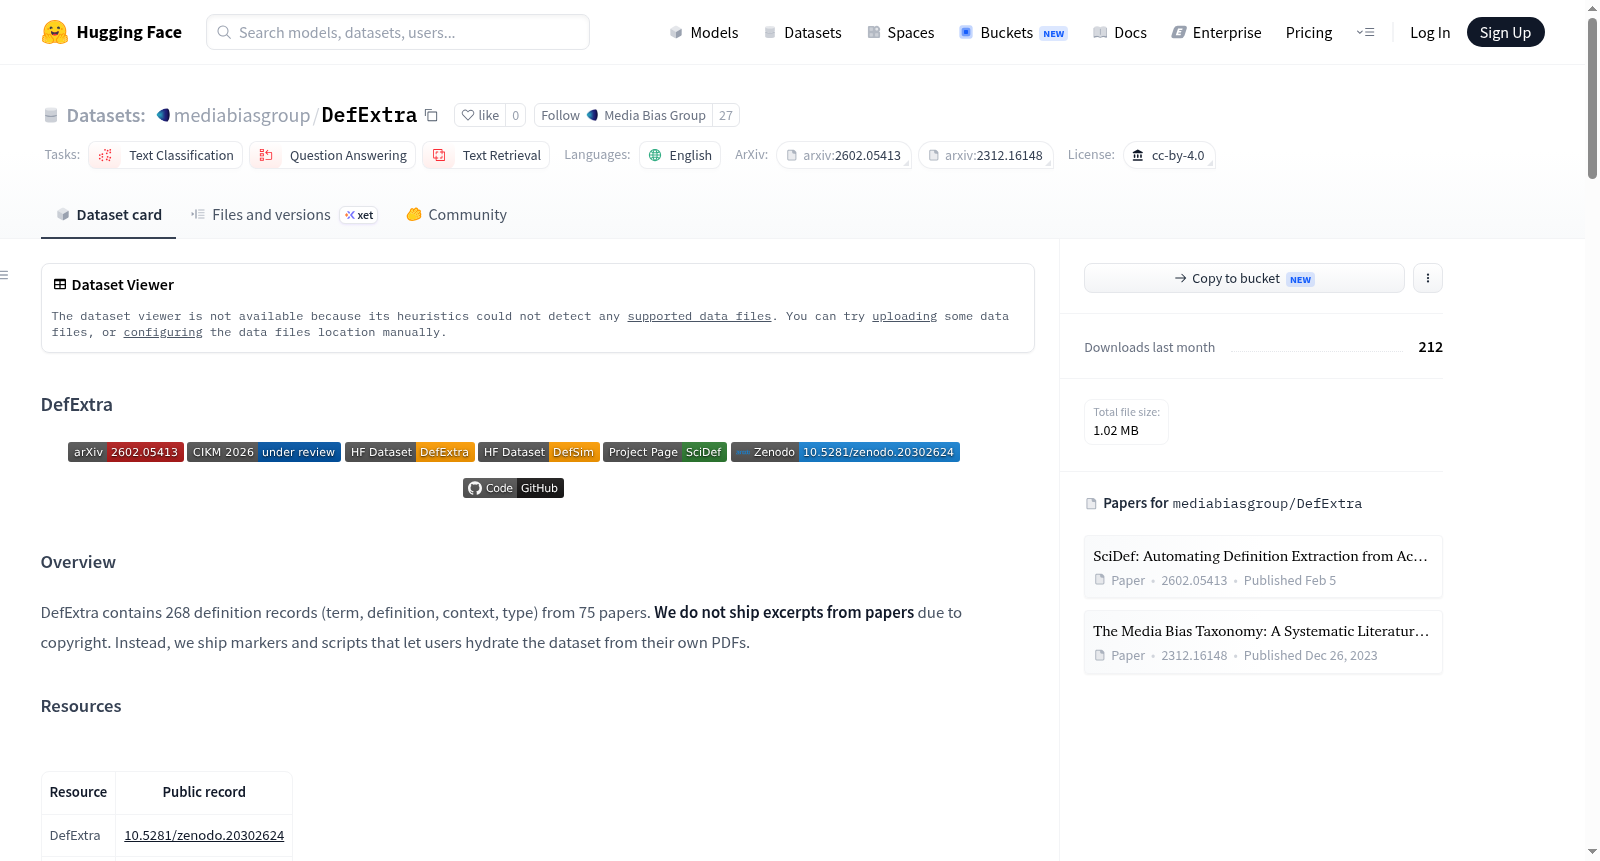Open the supported data files link
The width and height of the screenshot is (1600, 861).
[699, 316]
